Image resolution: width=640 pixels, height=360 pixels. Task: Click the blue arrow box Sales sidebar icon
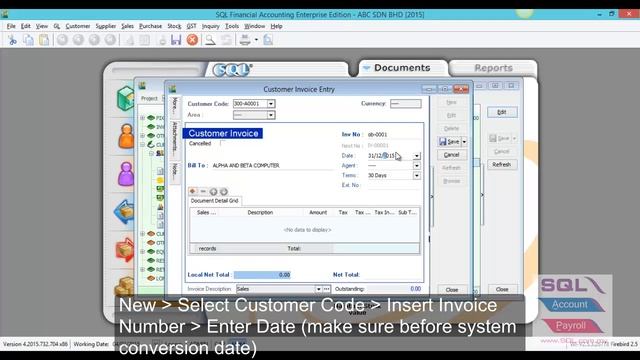[x=124, y=211]
